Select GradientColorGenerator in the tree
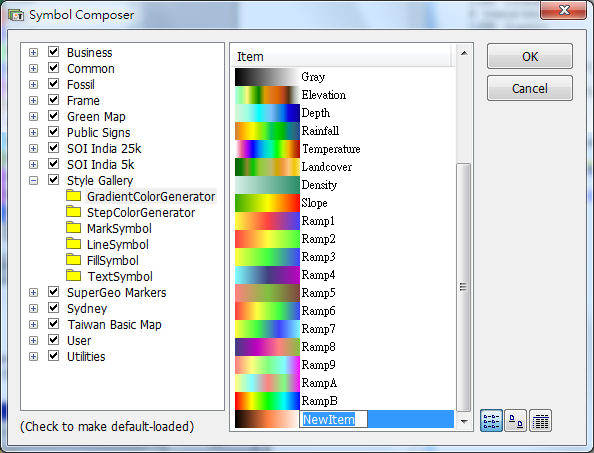 [151, 197]
